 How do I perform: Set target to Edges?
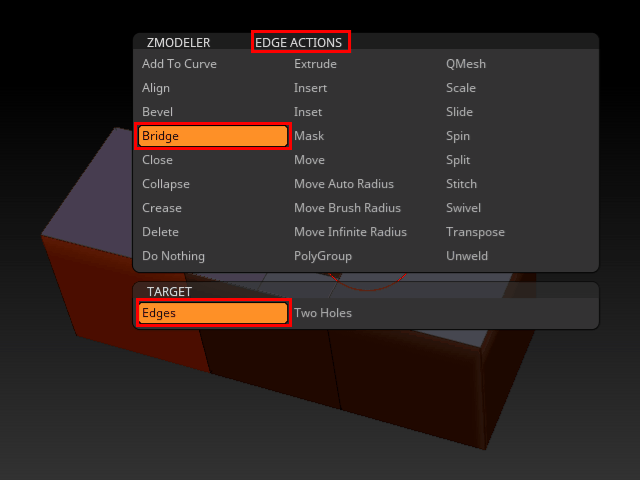pyautogui.click(x=212, y=313)
